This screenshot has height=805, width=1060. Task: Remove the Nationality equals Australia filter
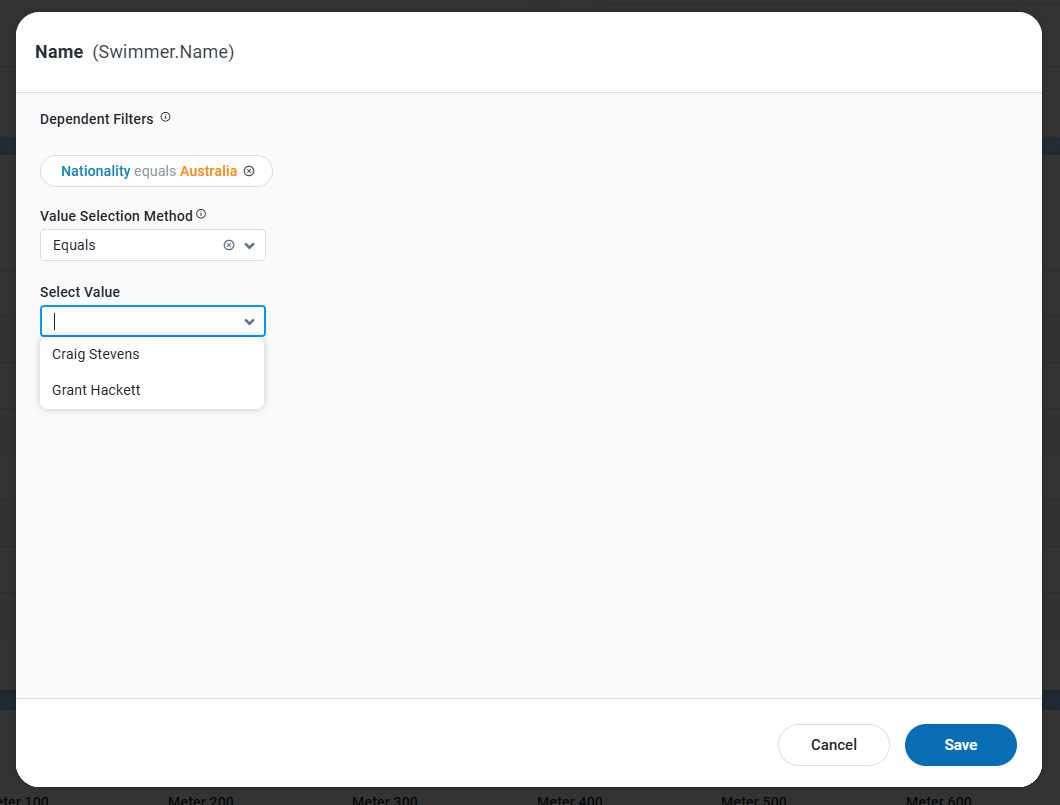(x=249, y=171)
